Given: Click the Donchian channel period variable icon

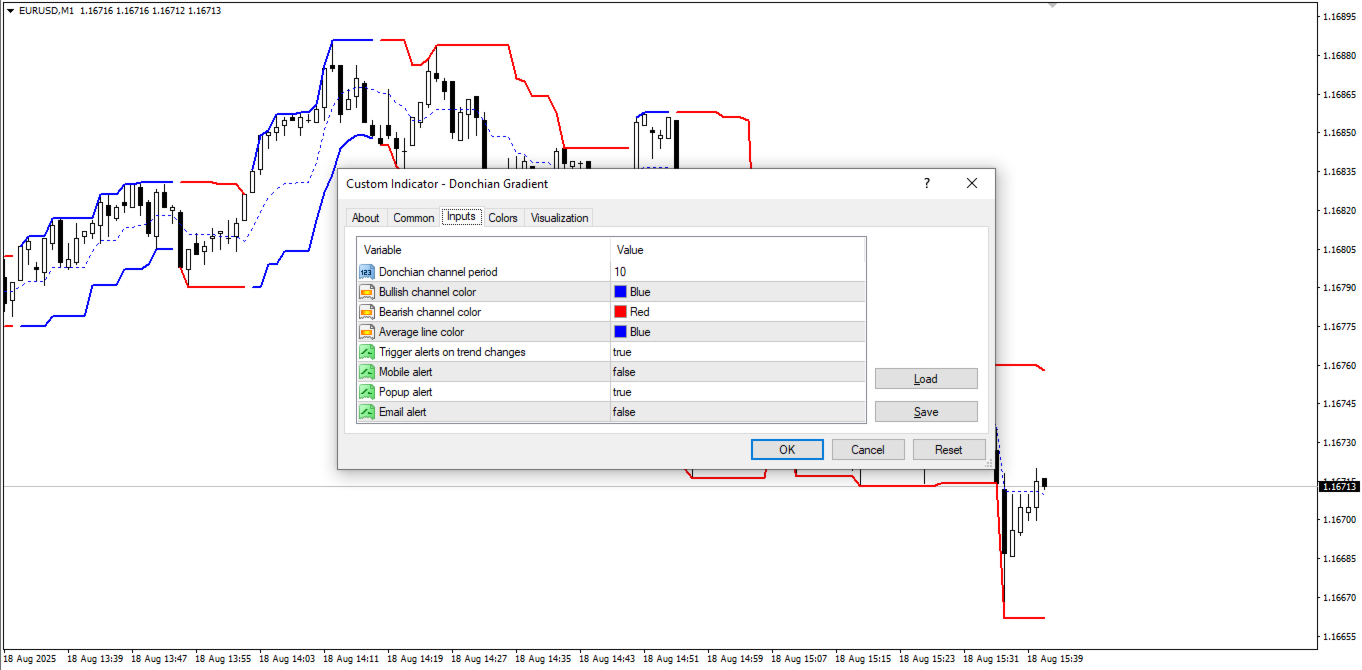Looking at the screenshot, I should pyautogui.click(x=366, y=272).
